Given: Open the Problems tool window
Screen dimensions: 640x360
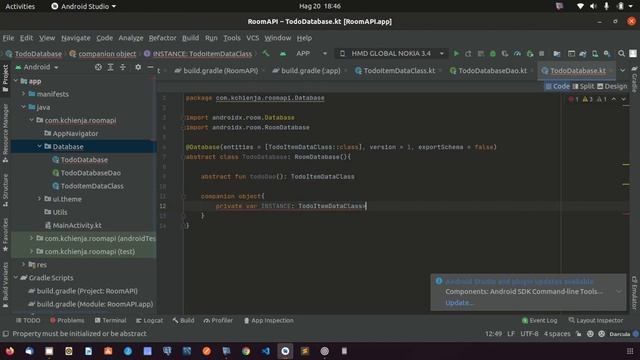Looking at the screenshot, I should tap(67, 320).
